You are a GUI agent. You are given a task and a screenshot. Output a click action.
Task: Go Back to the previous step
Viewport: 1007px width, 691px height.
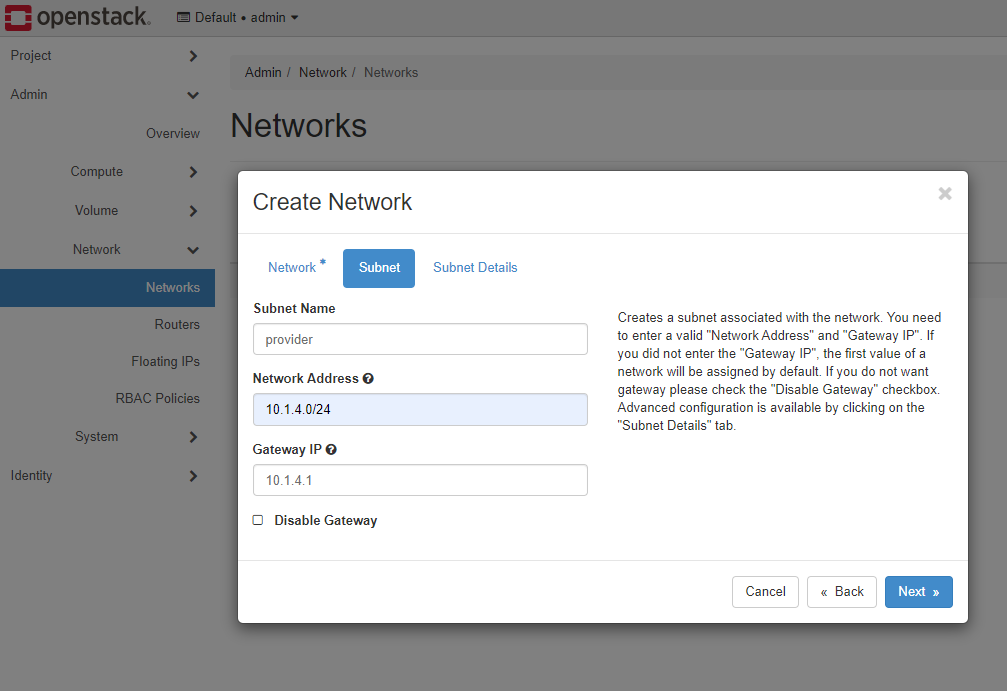[841, 591]
